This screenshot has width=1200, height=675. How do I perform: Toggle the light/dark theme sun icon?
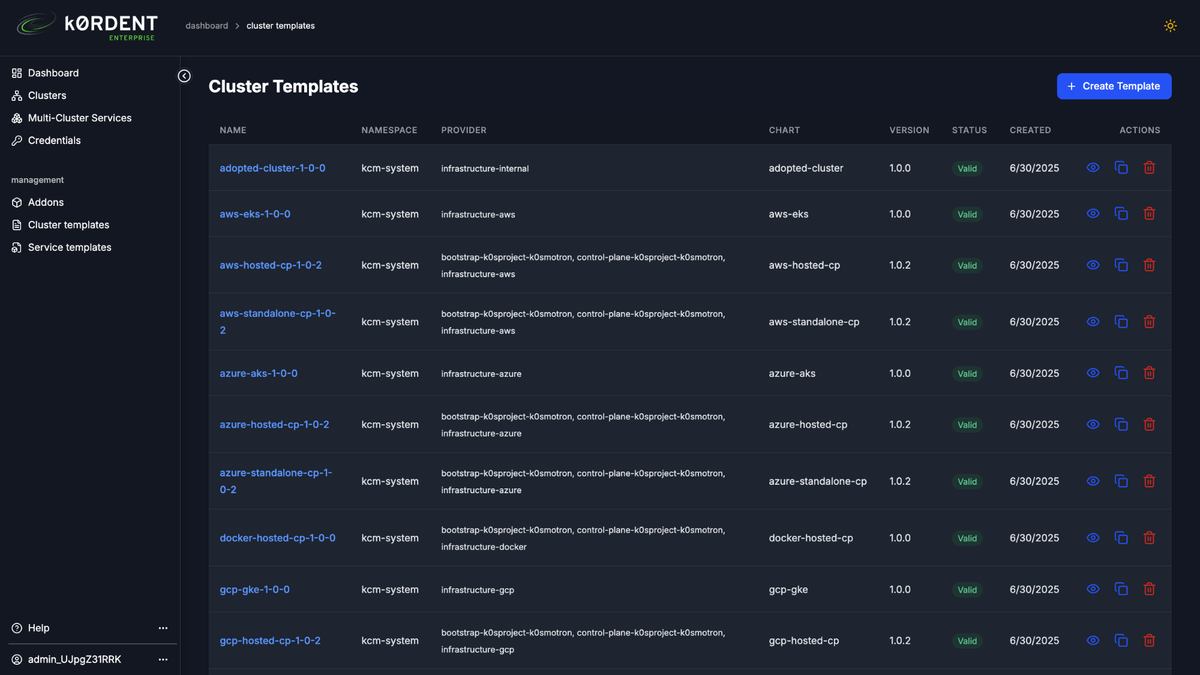[1170, 26]
